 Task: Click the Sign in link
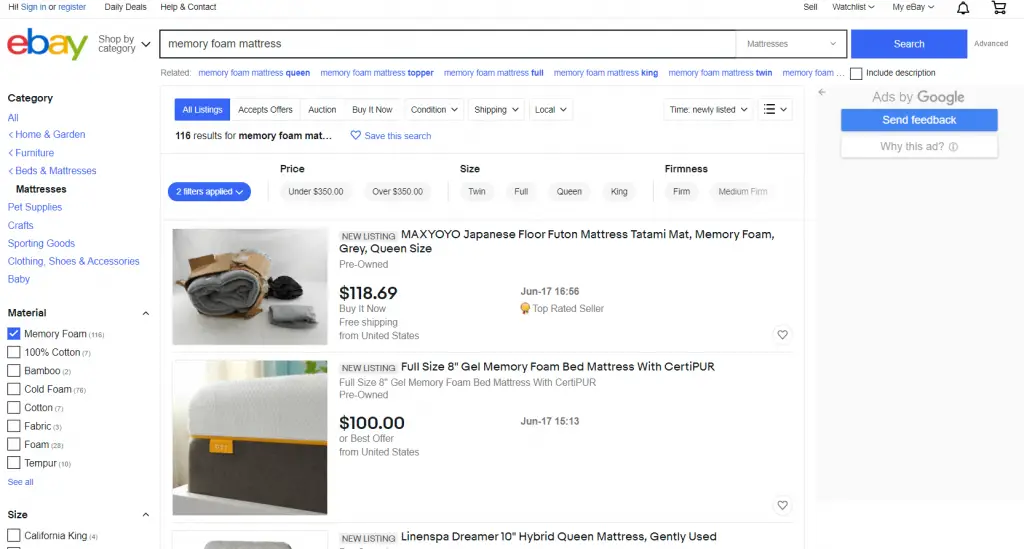(33, 7)
